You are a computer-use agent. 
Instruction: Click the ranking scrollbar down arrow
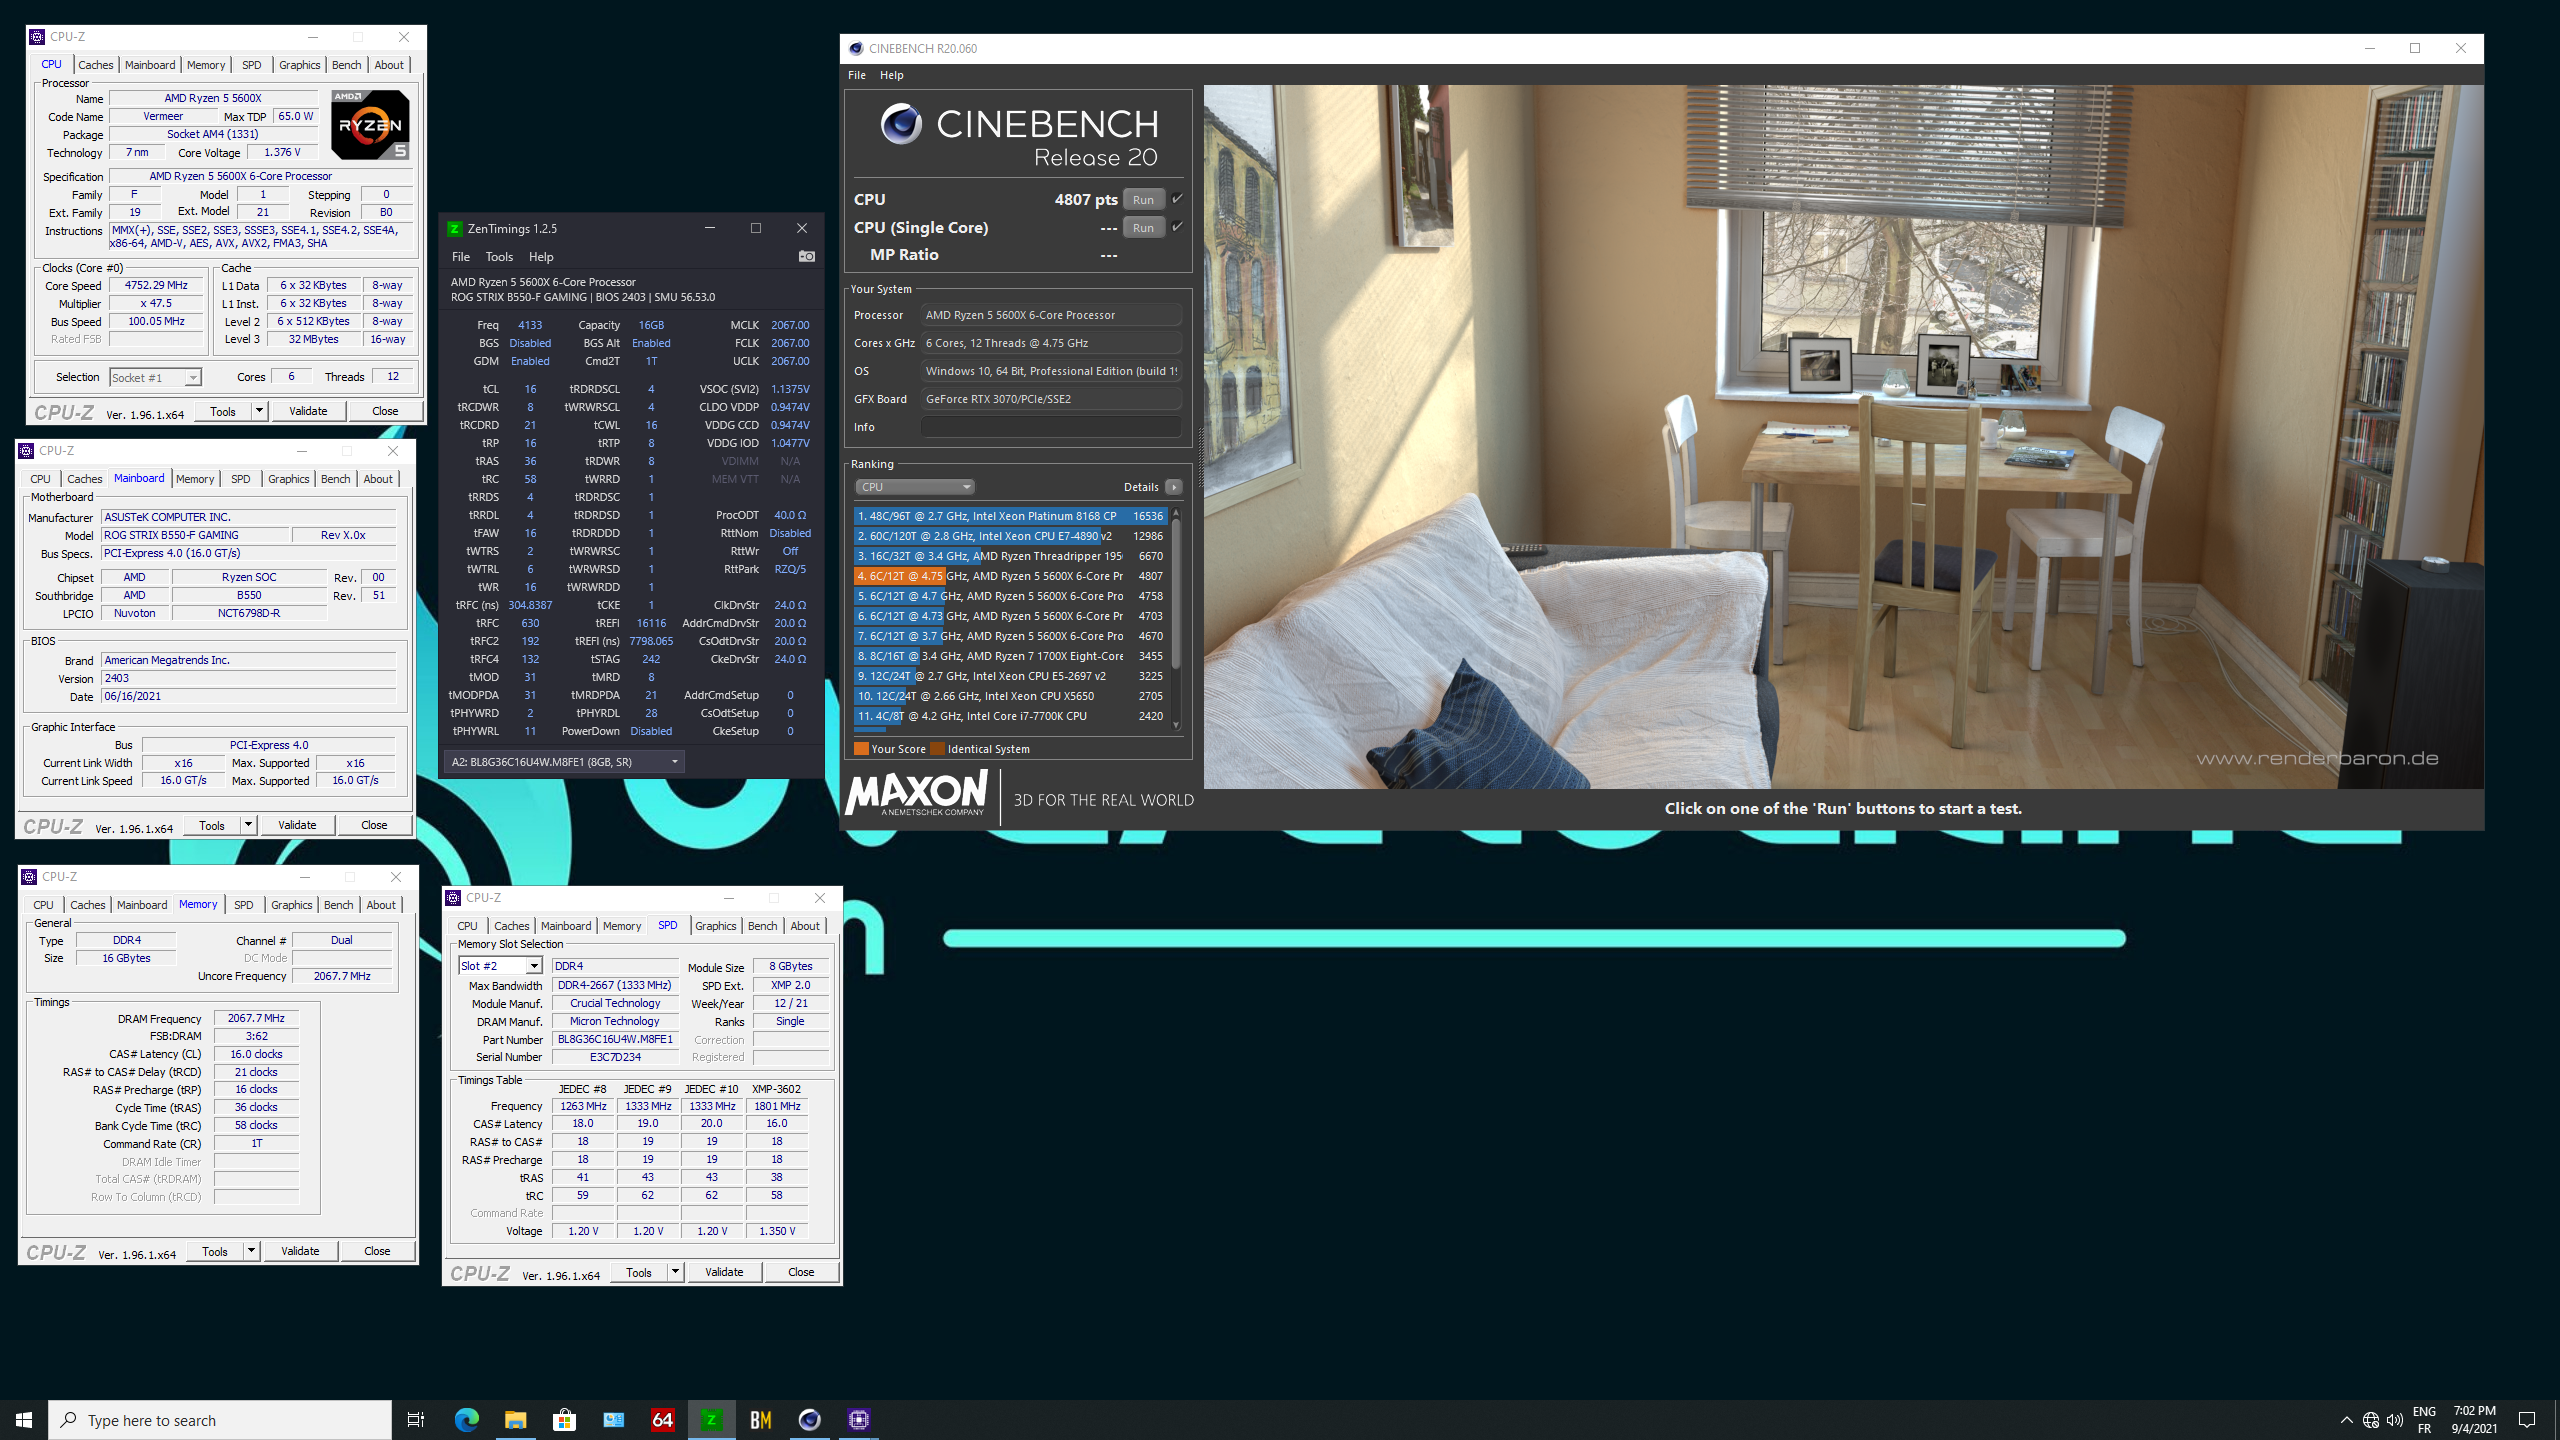1176,726
